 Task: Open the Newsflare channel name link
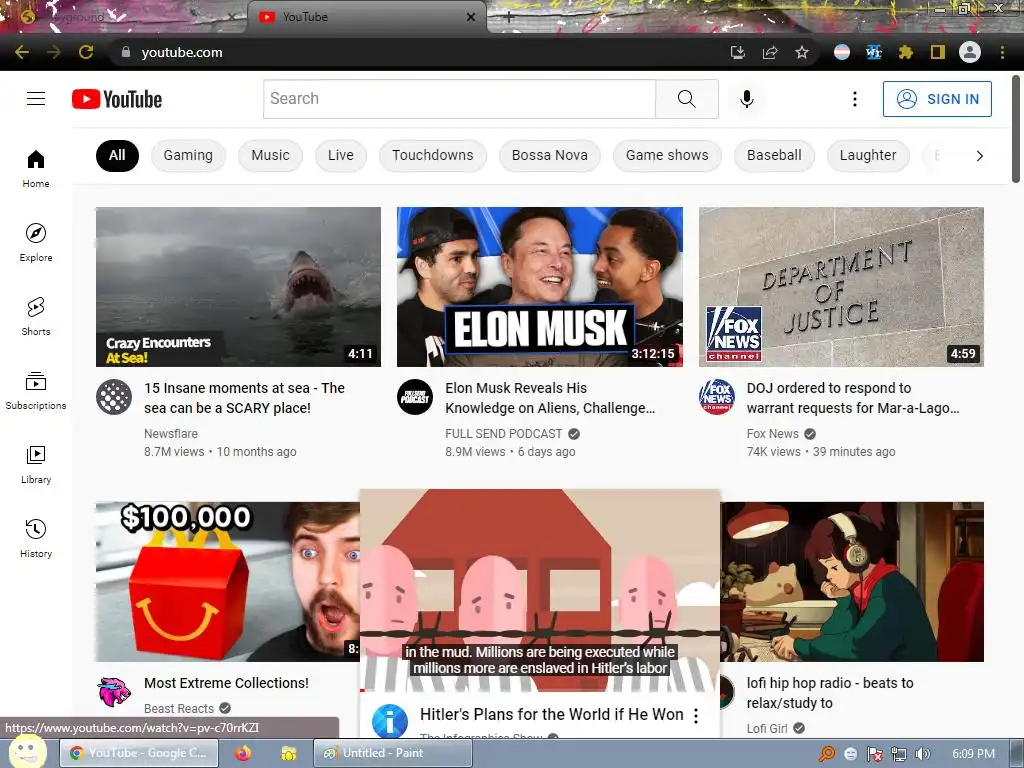(x=171, y=434)
